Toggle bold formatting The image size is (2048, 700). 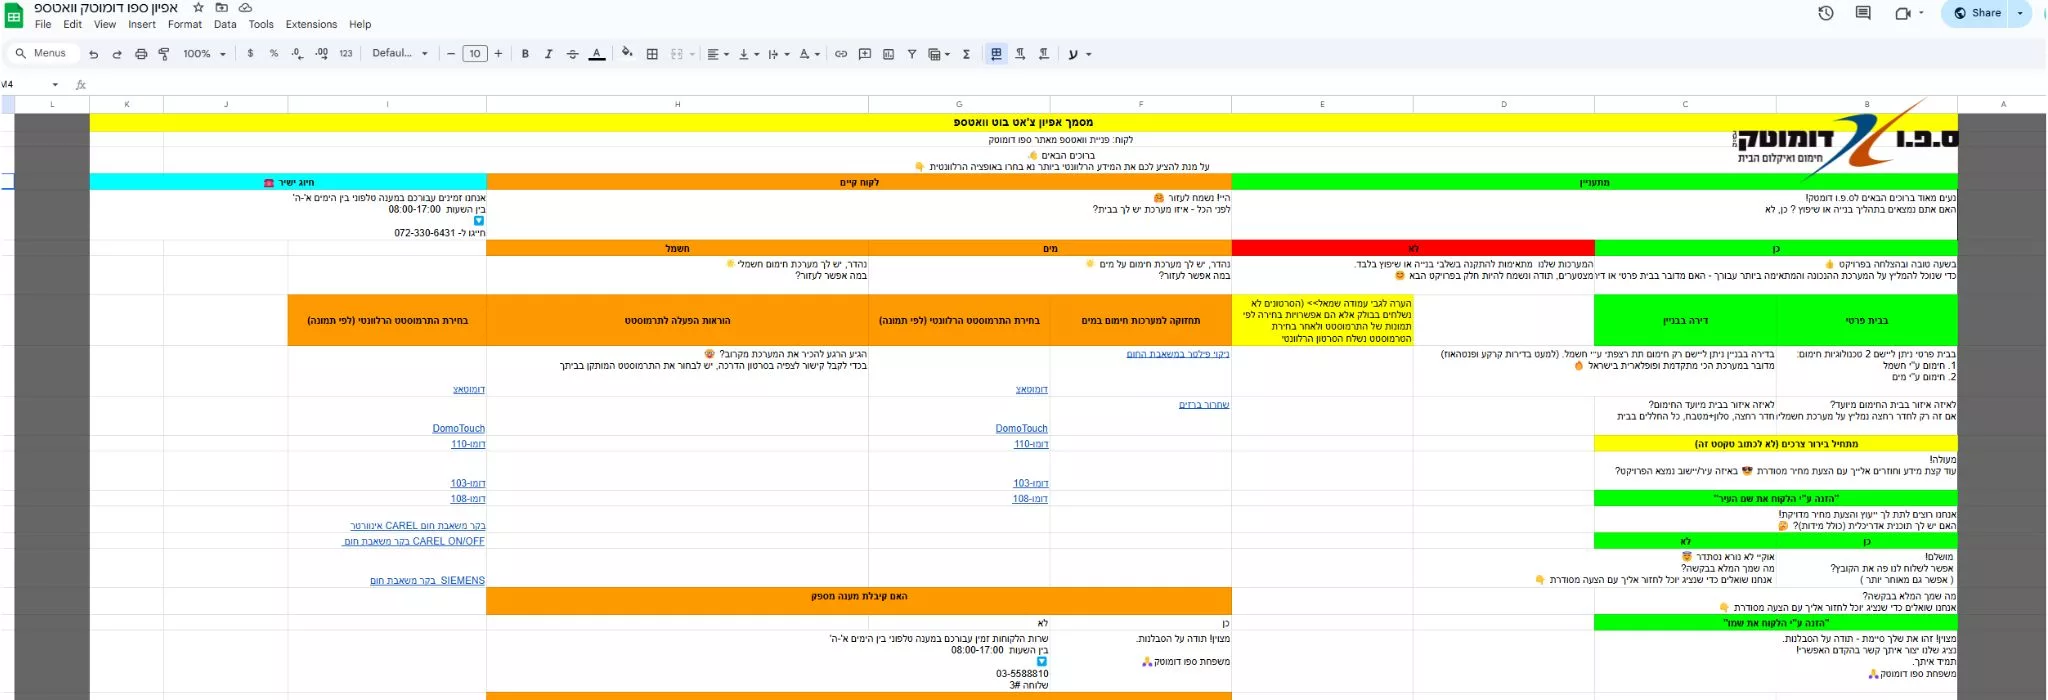point(525,54)
